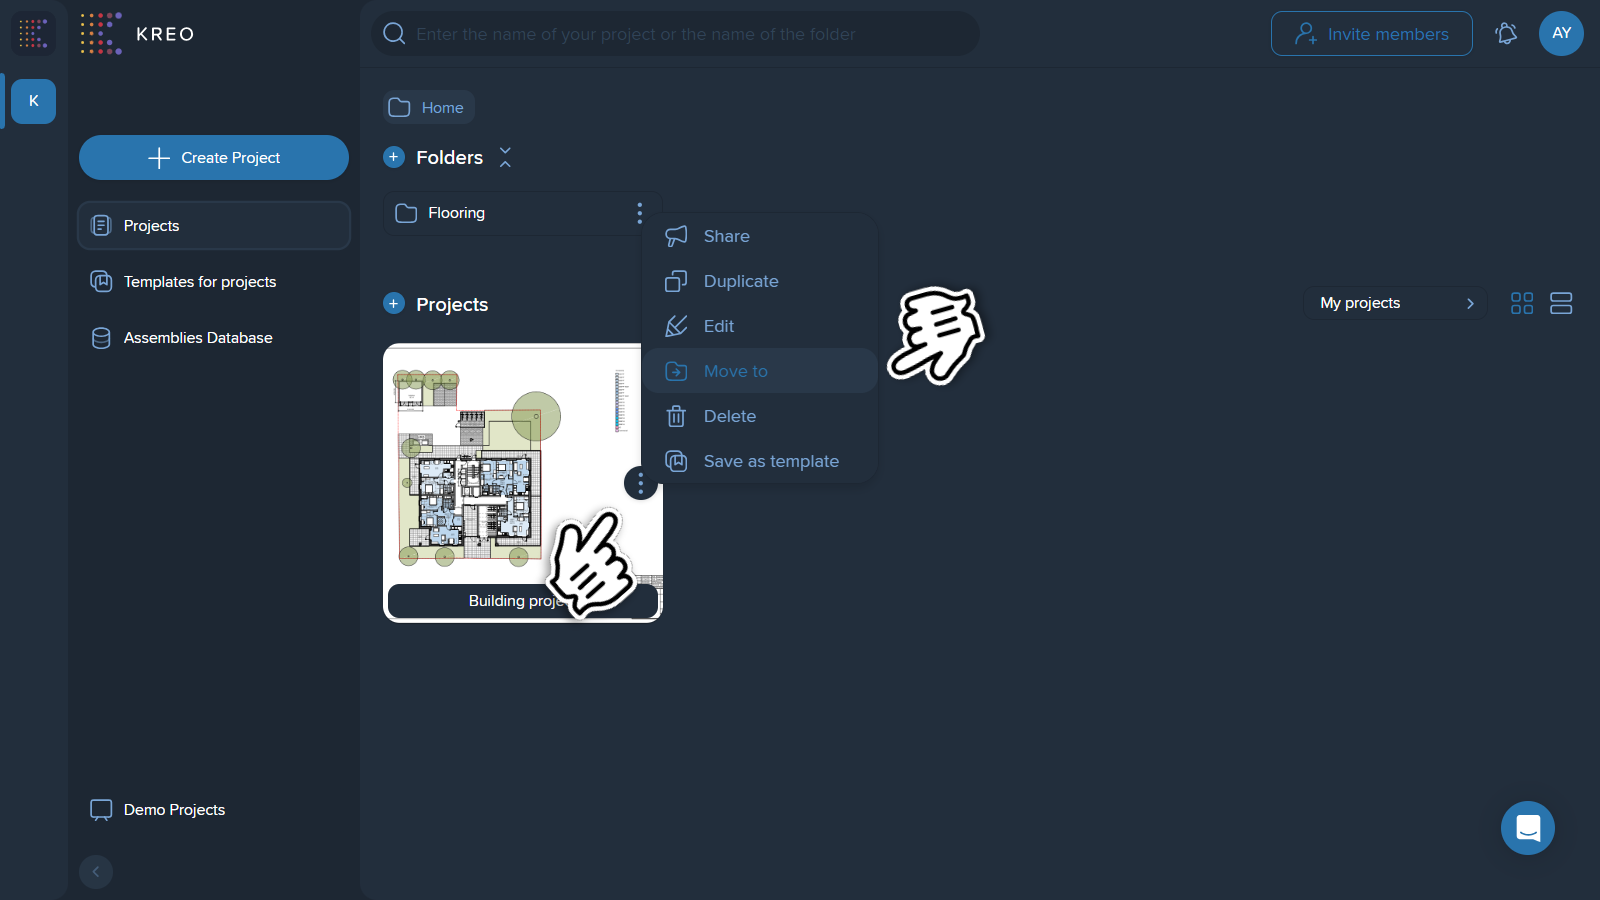
Task: Open the Building project three-dot menu
Action: [641, 484]
